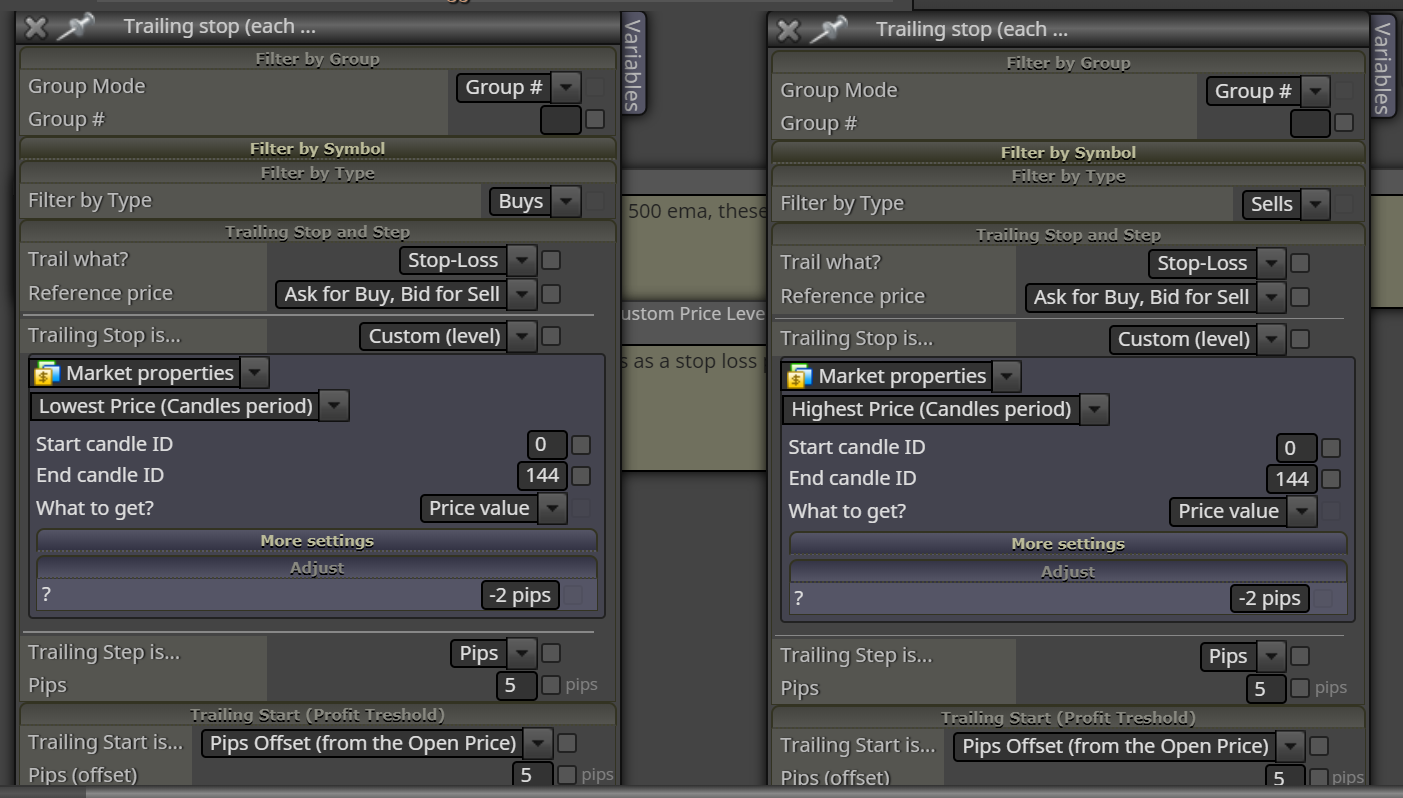Collapse Adjust section in right panel
The width and height of the screenshot is (1403, 798).
point(1068,572)
